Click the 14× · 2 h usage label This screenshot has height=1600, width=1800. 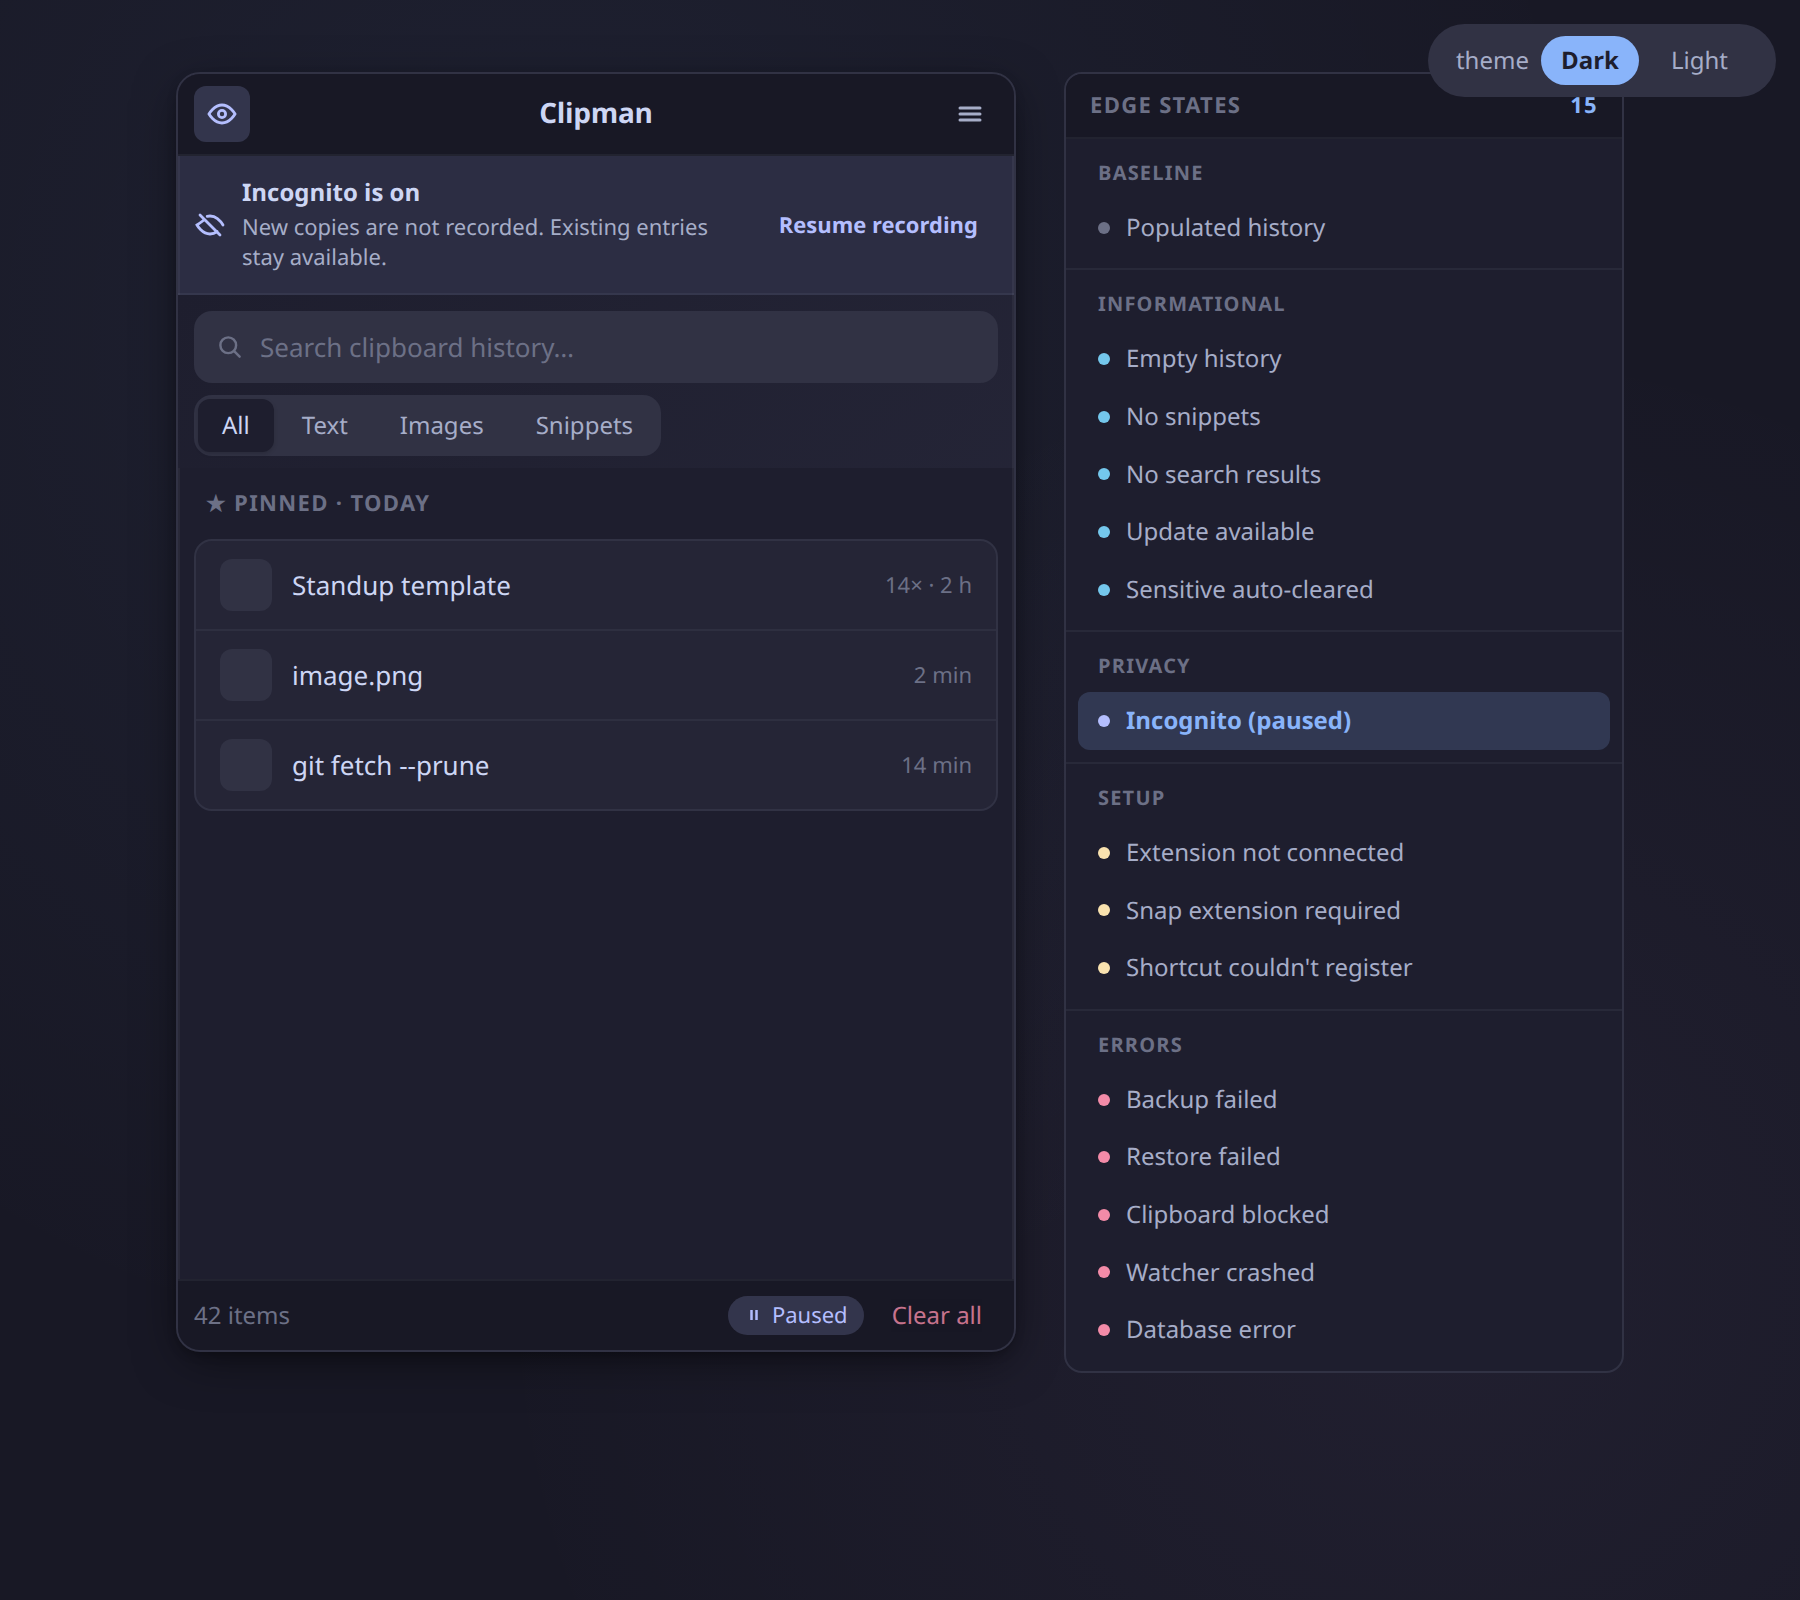pyautogui.click(x=928, y=585)
